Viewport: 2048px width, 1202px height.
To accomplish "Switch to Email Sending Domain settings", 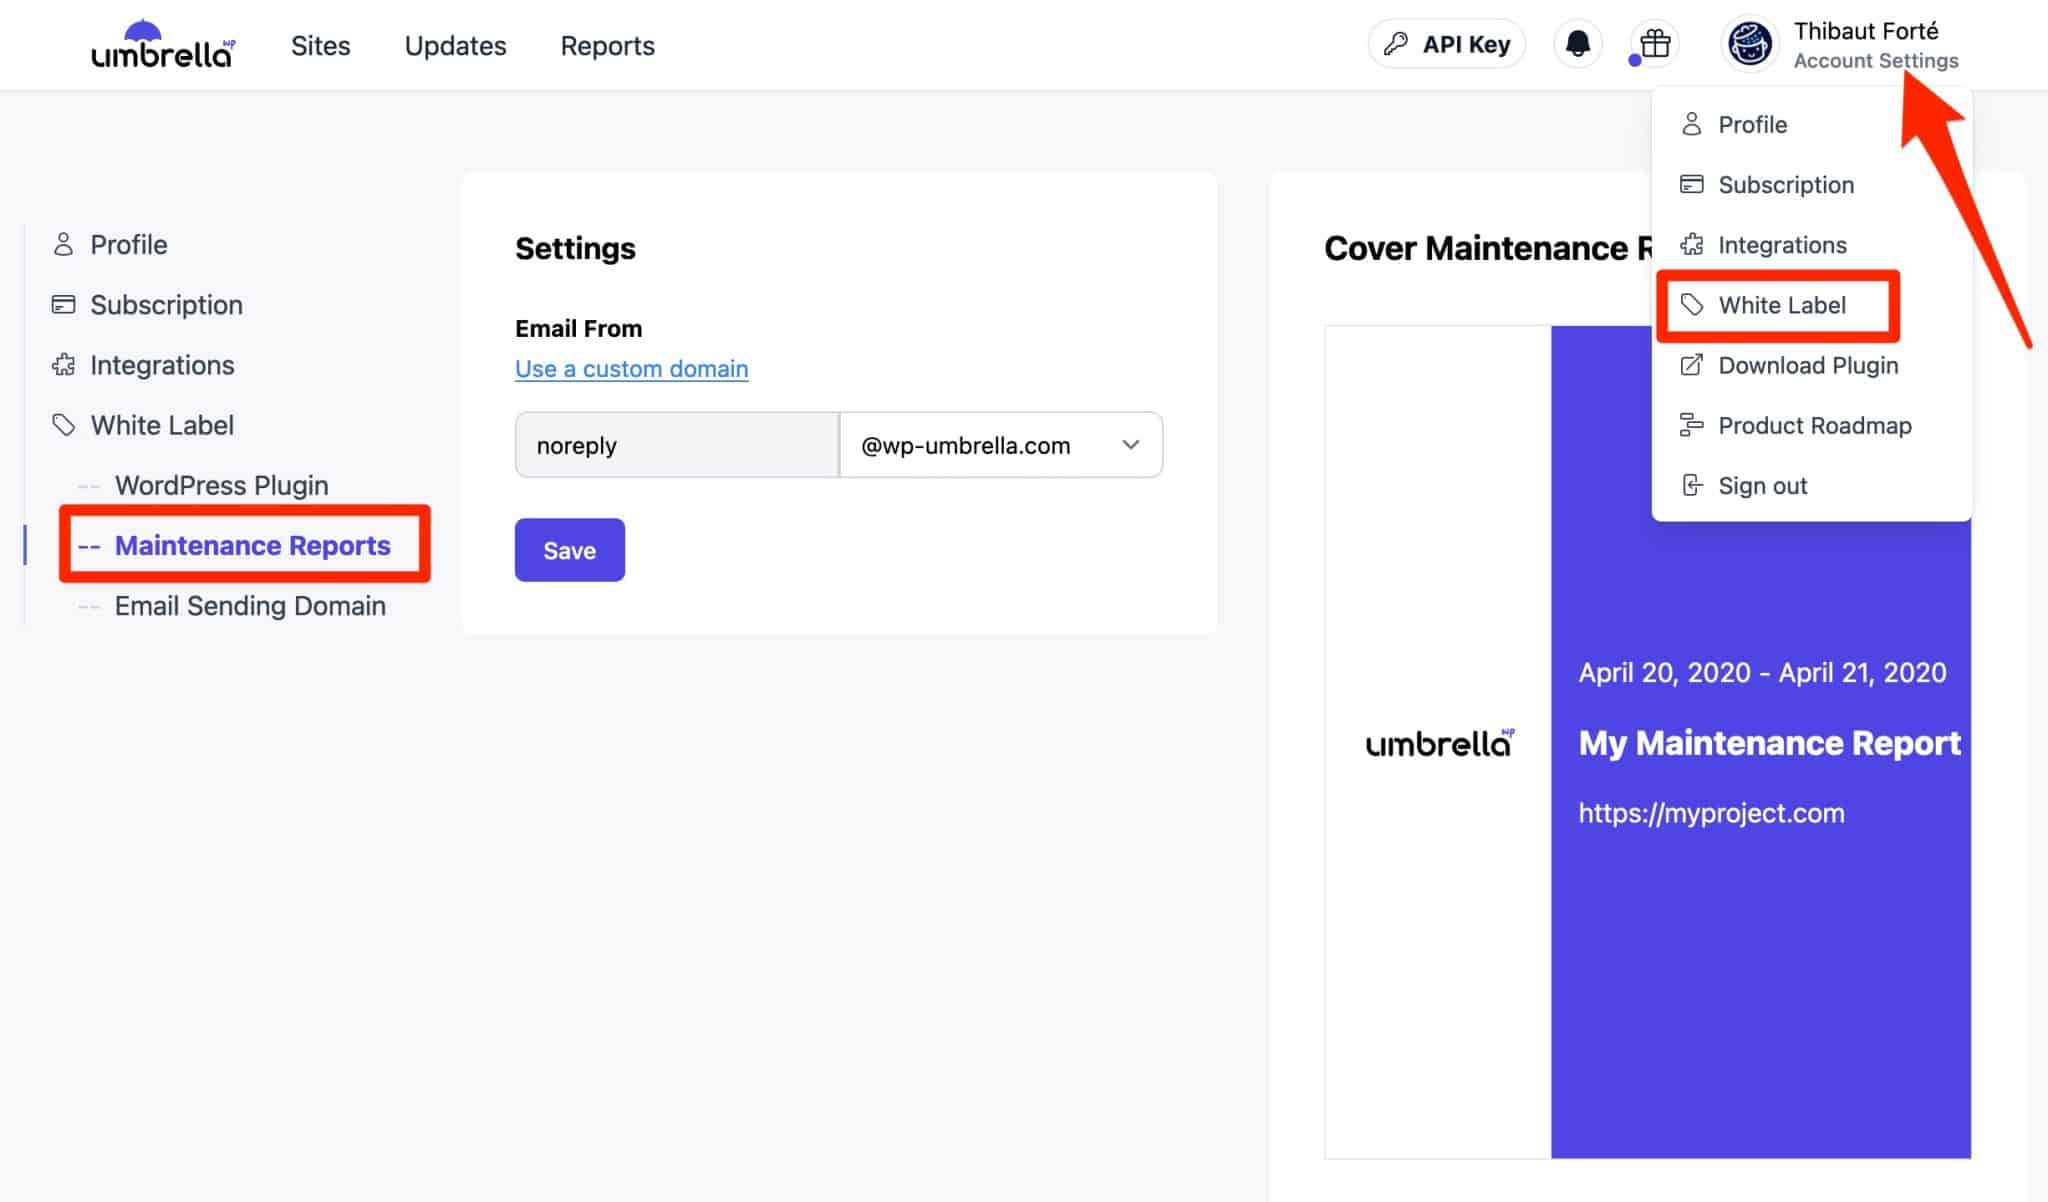I will pyautogui.click(x=250, y=605).
